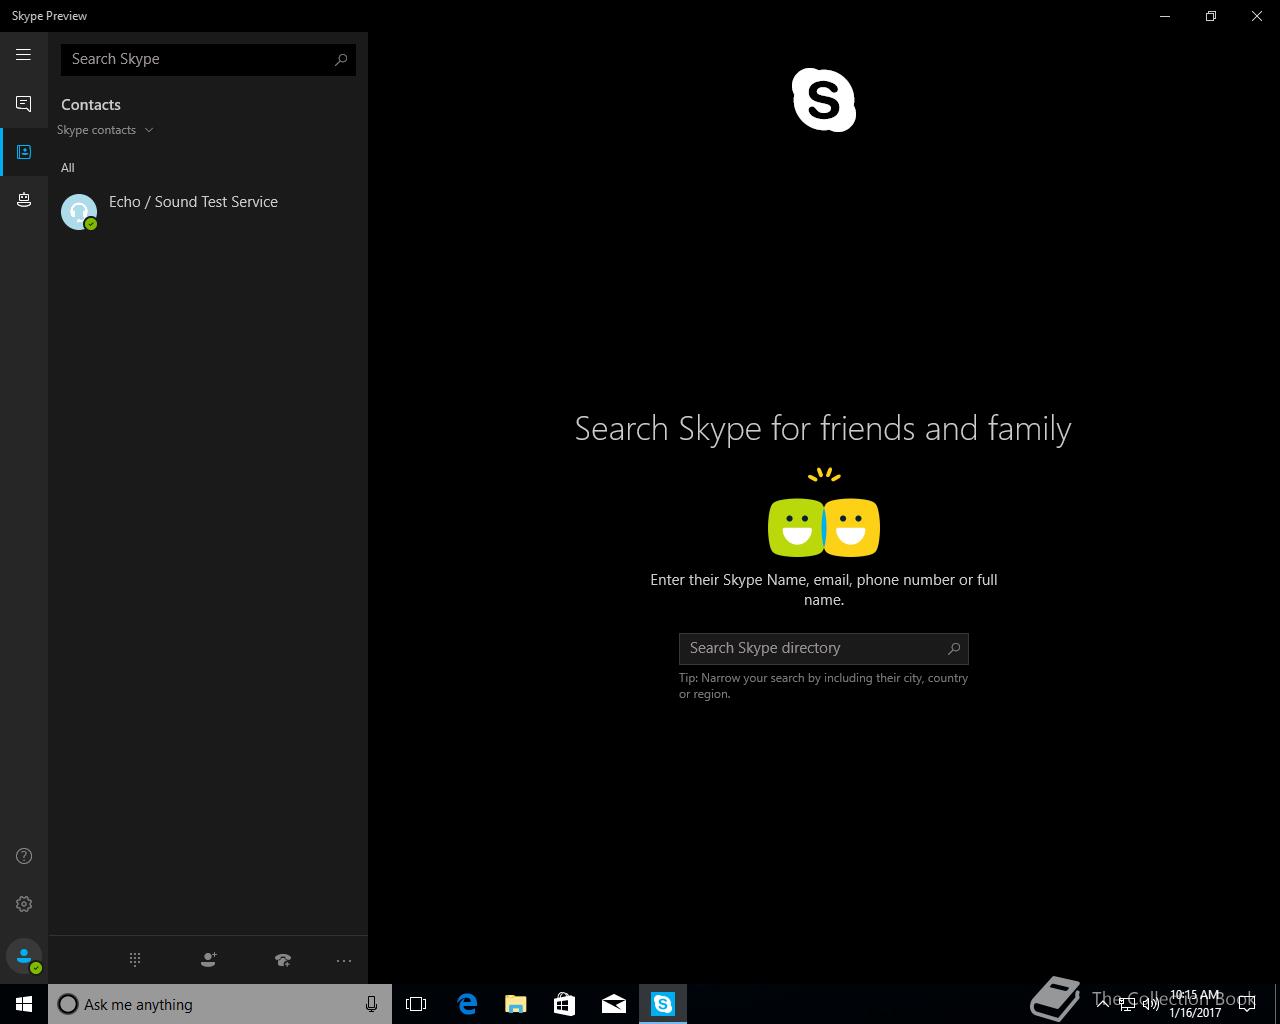1280x1024 pixels.
Task: Click the add contact icon
Action: [208, 960]
